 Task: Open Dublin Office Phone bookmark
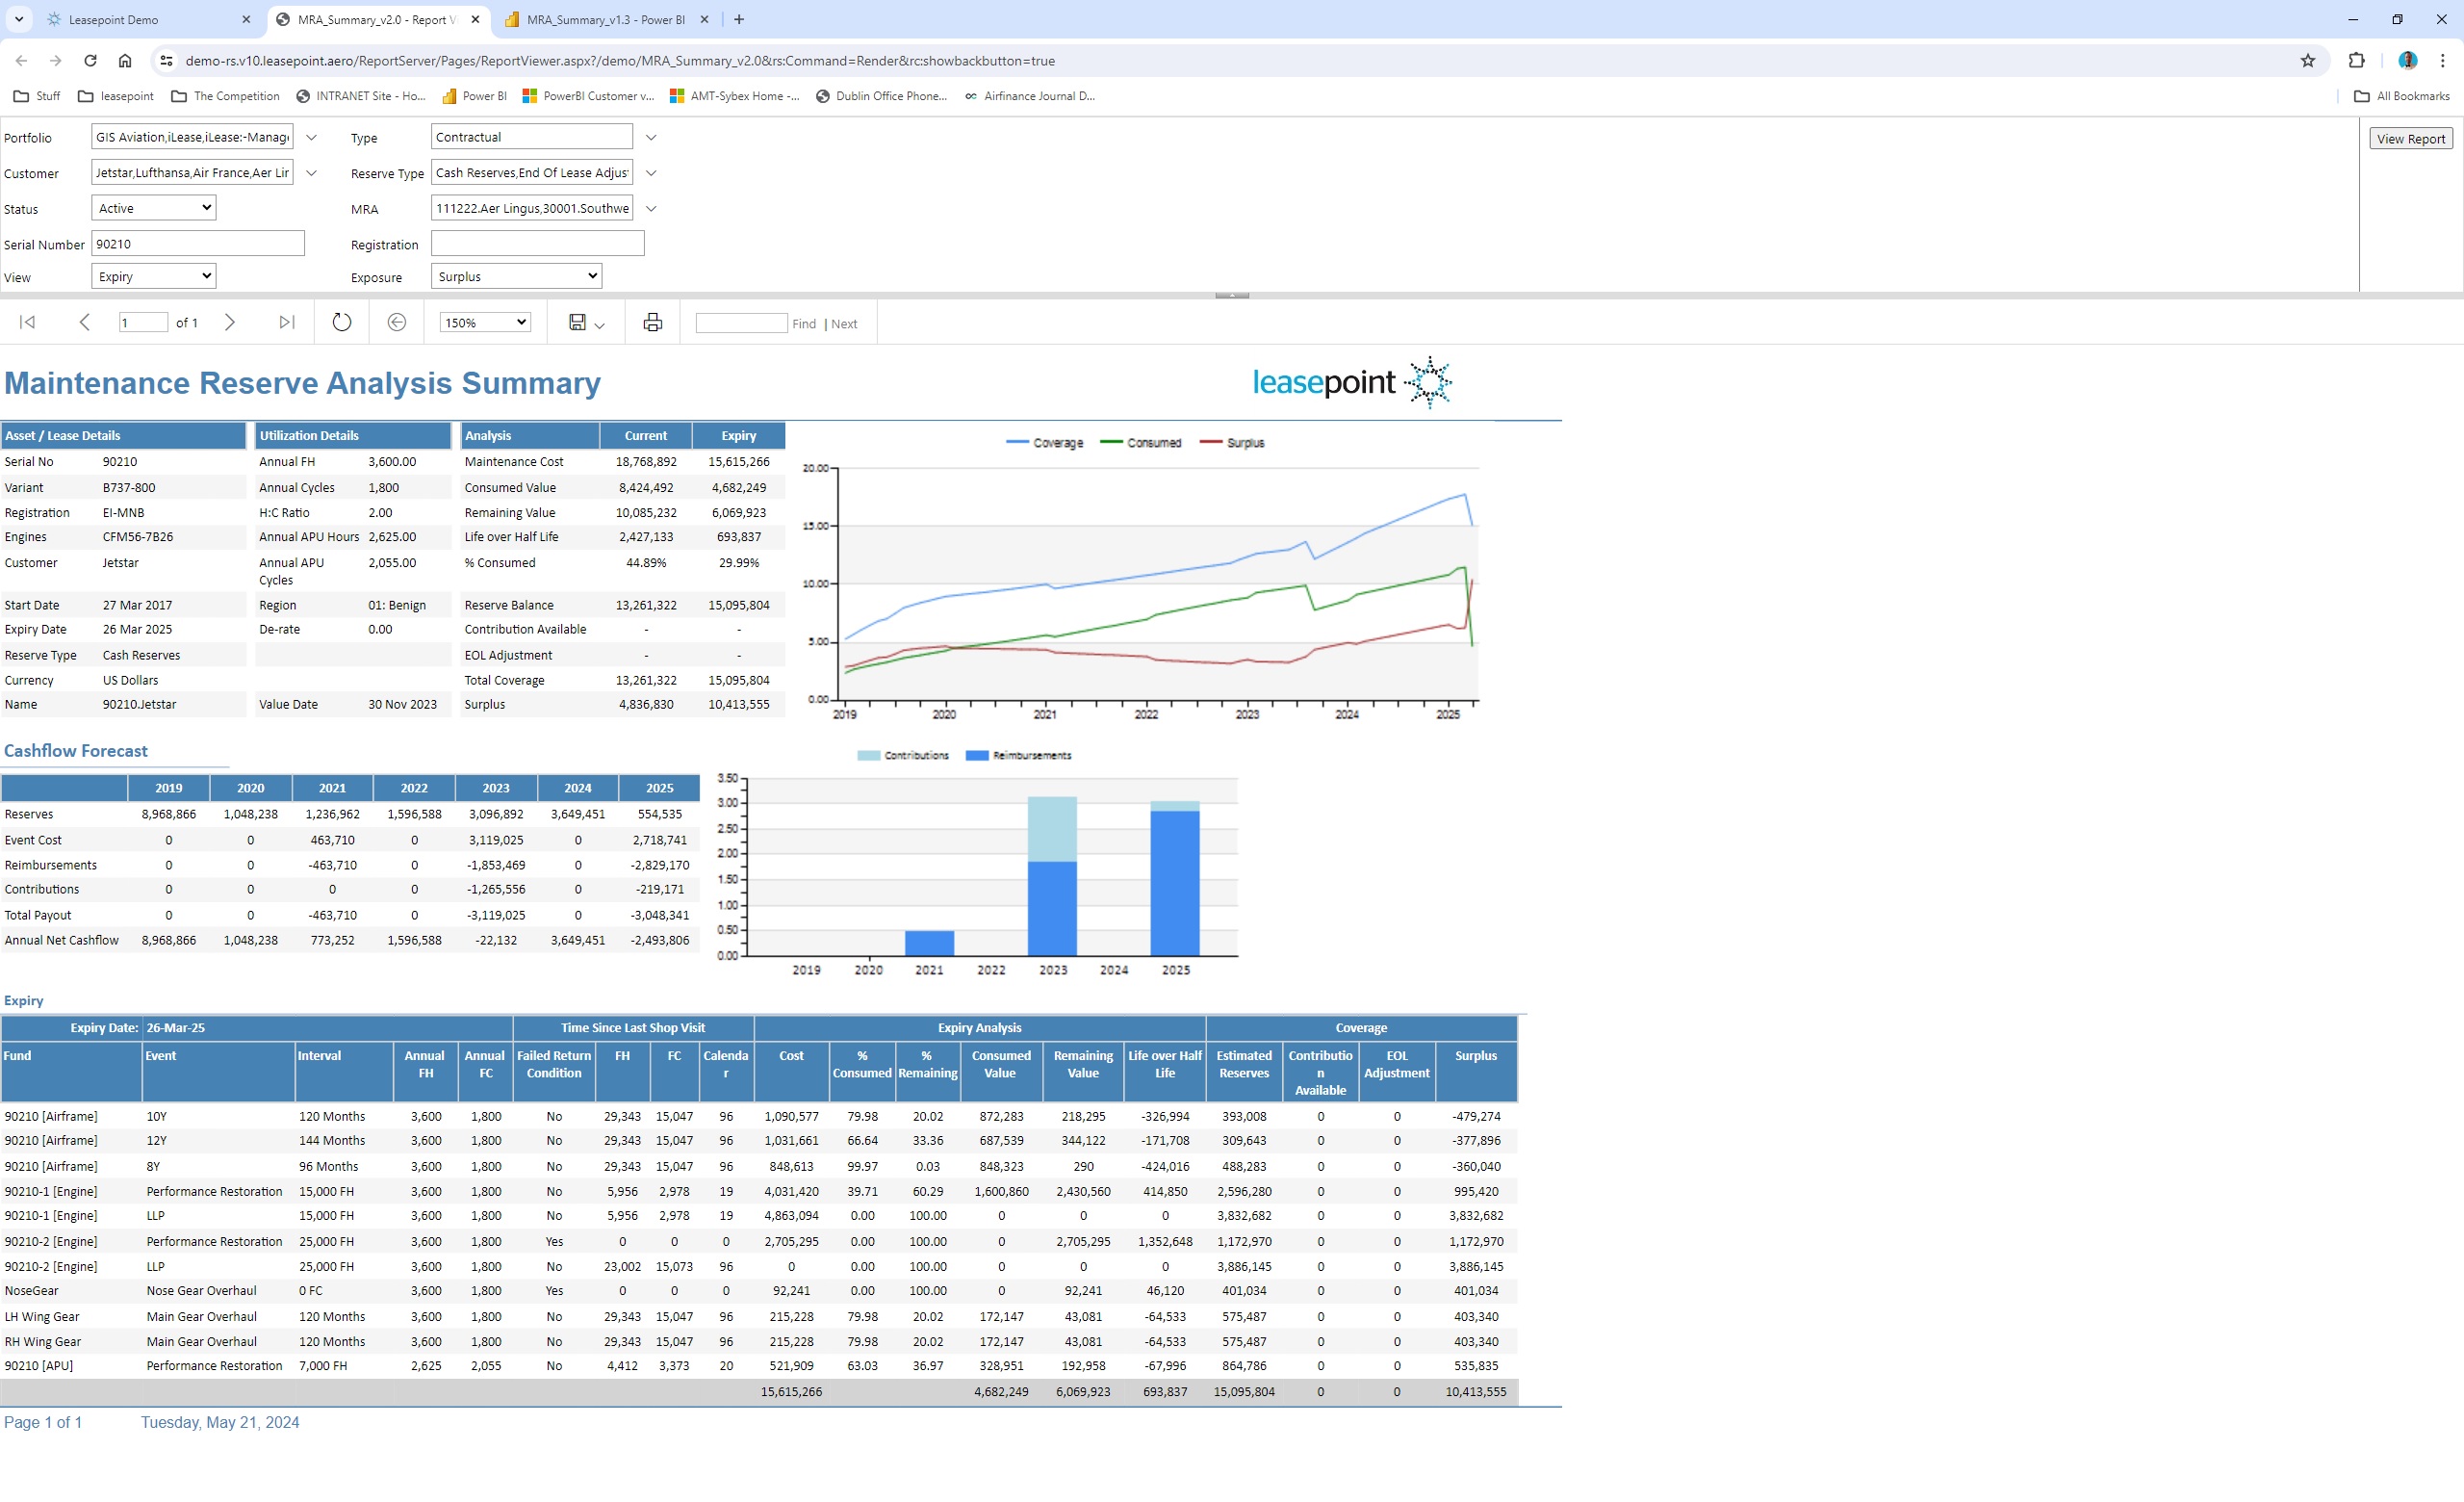point(882,96)
